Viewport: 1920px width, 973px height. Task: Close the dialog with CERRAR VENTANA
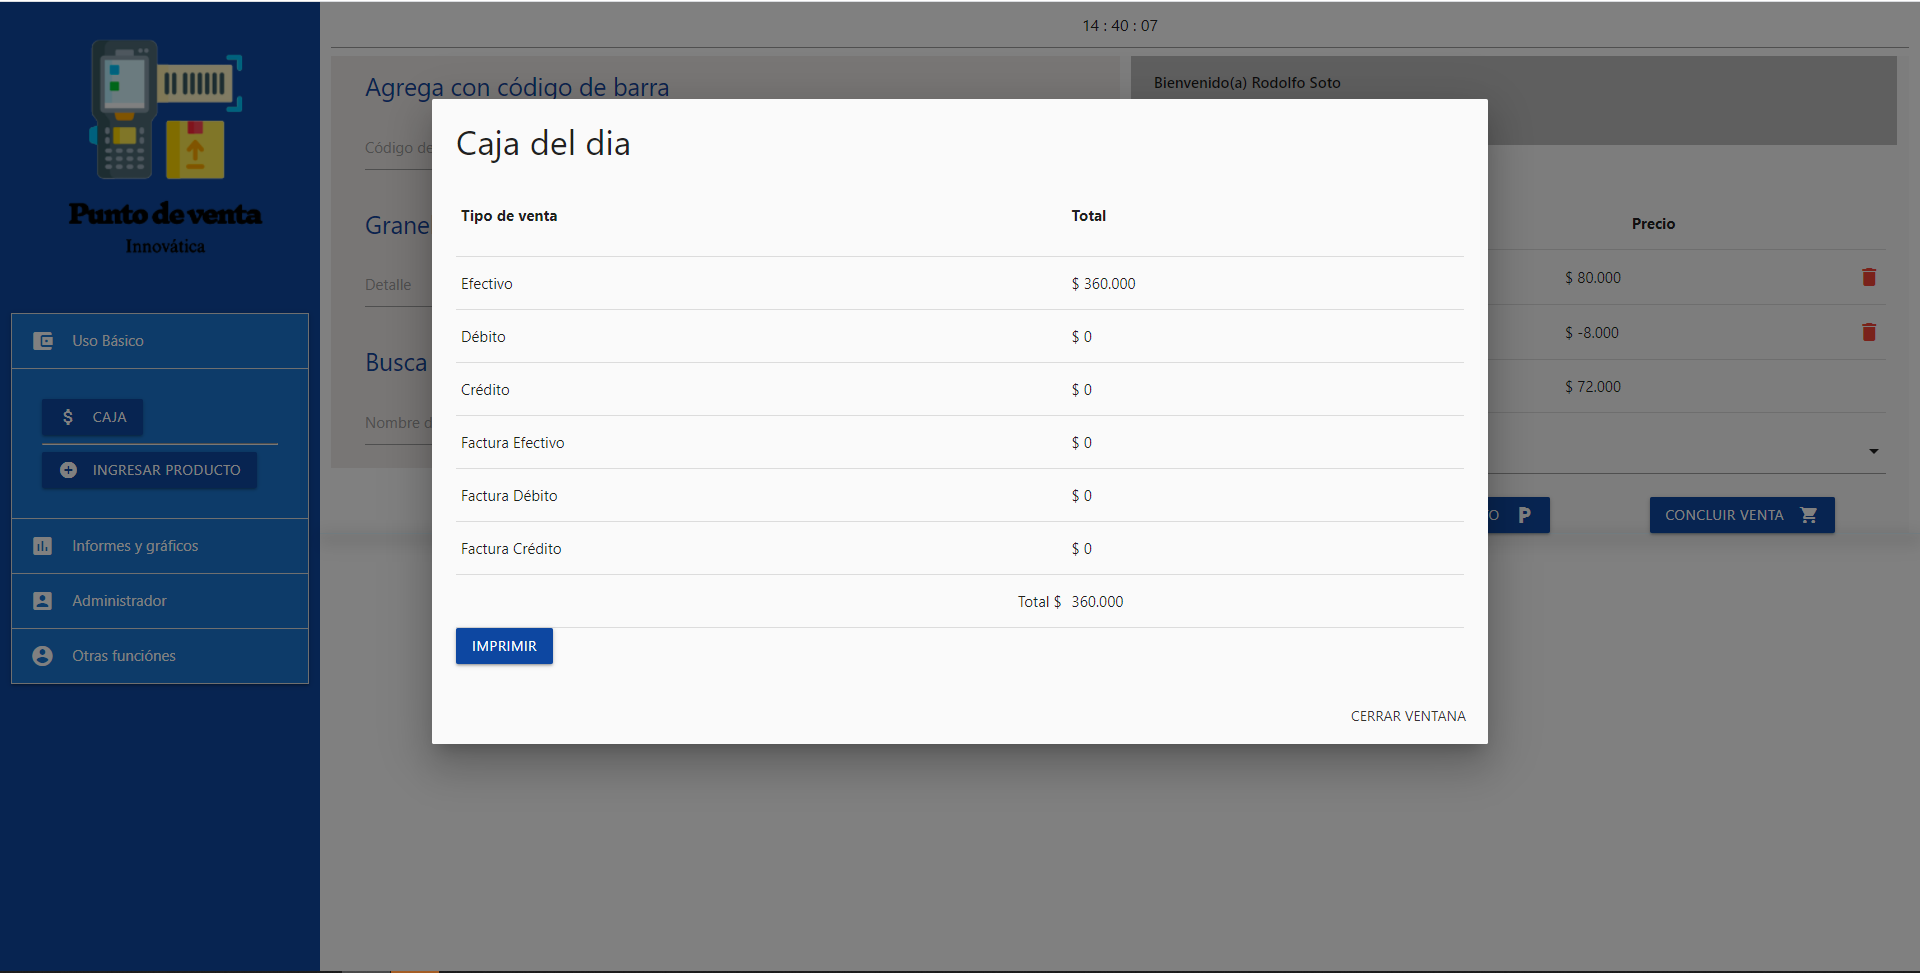click(1407, 716)
